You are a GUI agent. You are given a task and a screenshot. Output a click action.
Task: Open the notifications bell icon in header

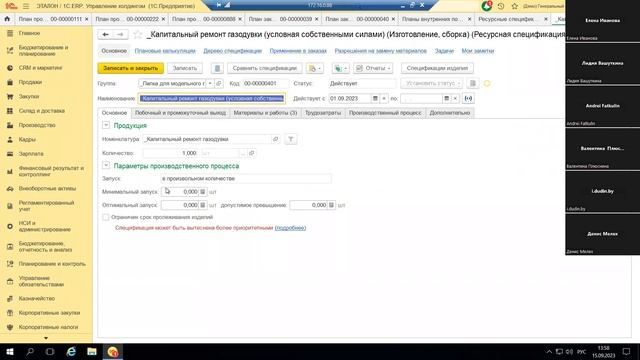pos(487,6)
